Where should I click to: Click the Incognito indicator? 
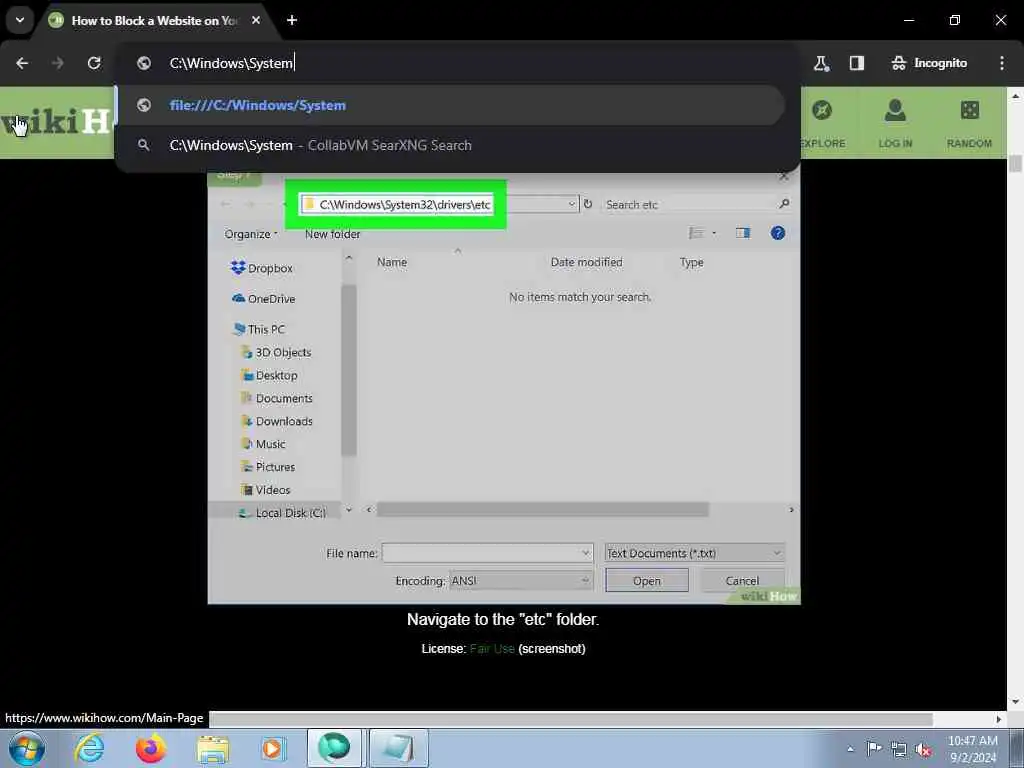pyautogui.click(x=929, y=63)
